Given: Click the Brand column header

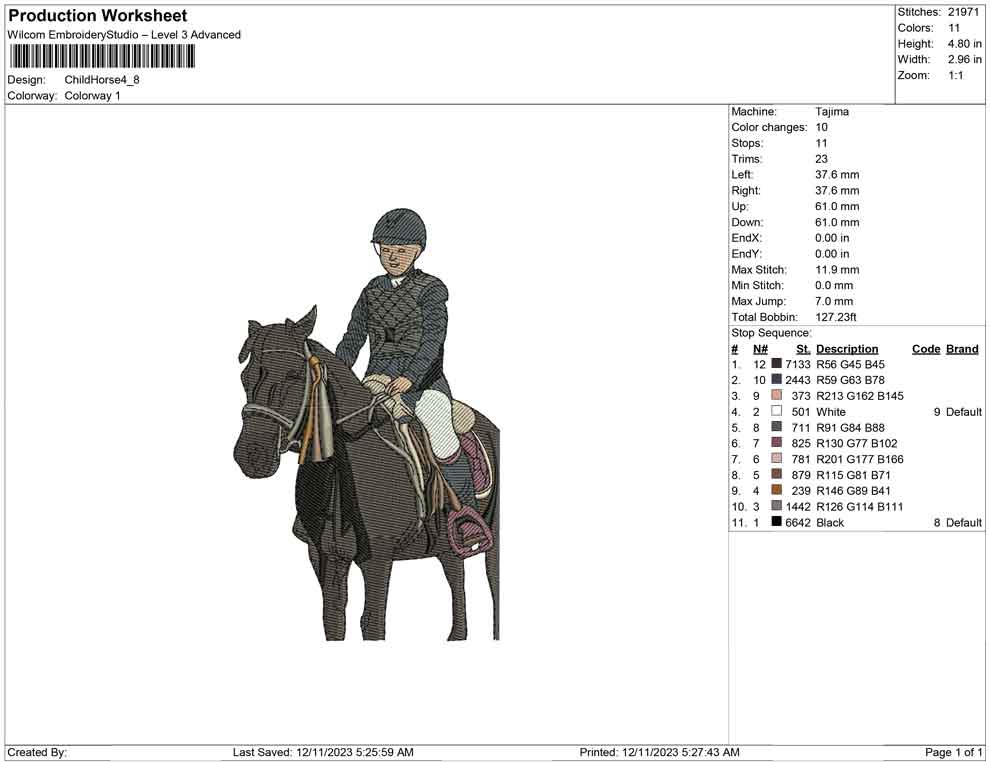Looking at the screenshot, I should tap(962, 348).
